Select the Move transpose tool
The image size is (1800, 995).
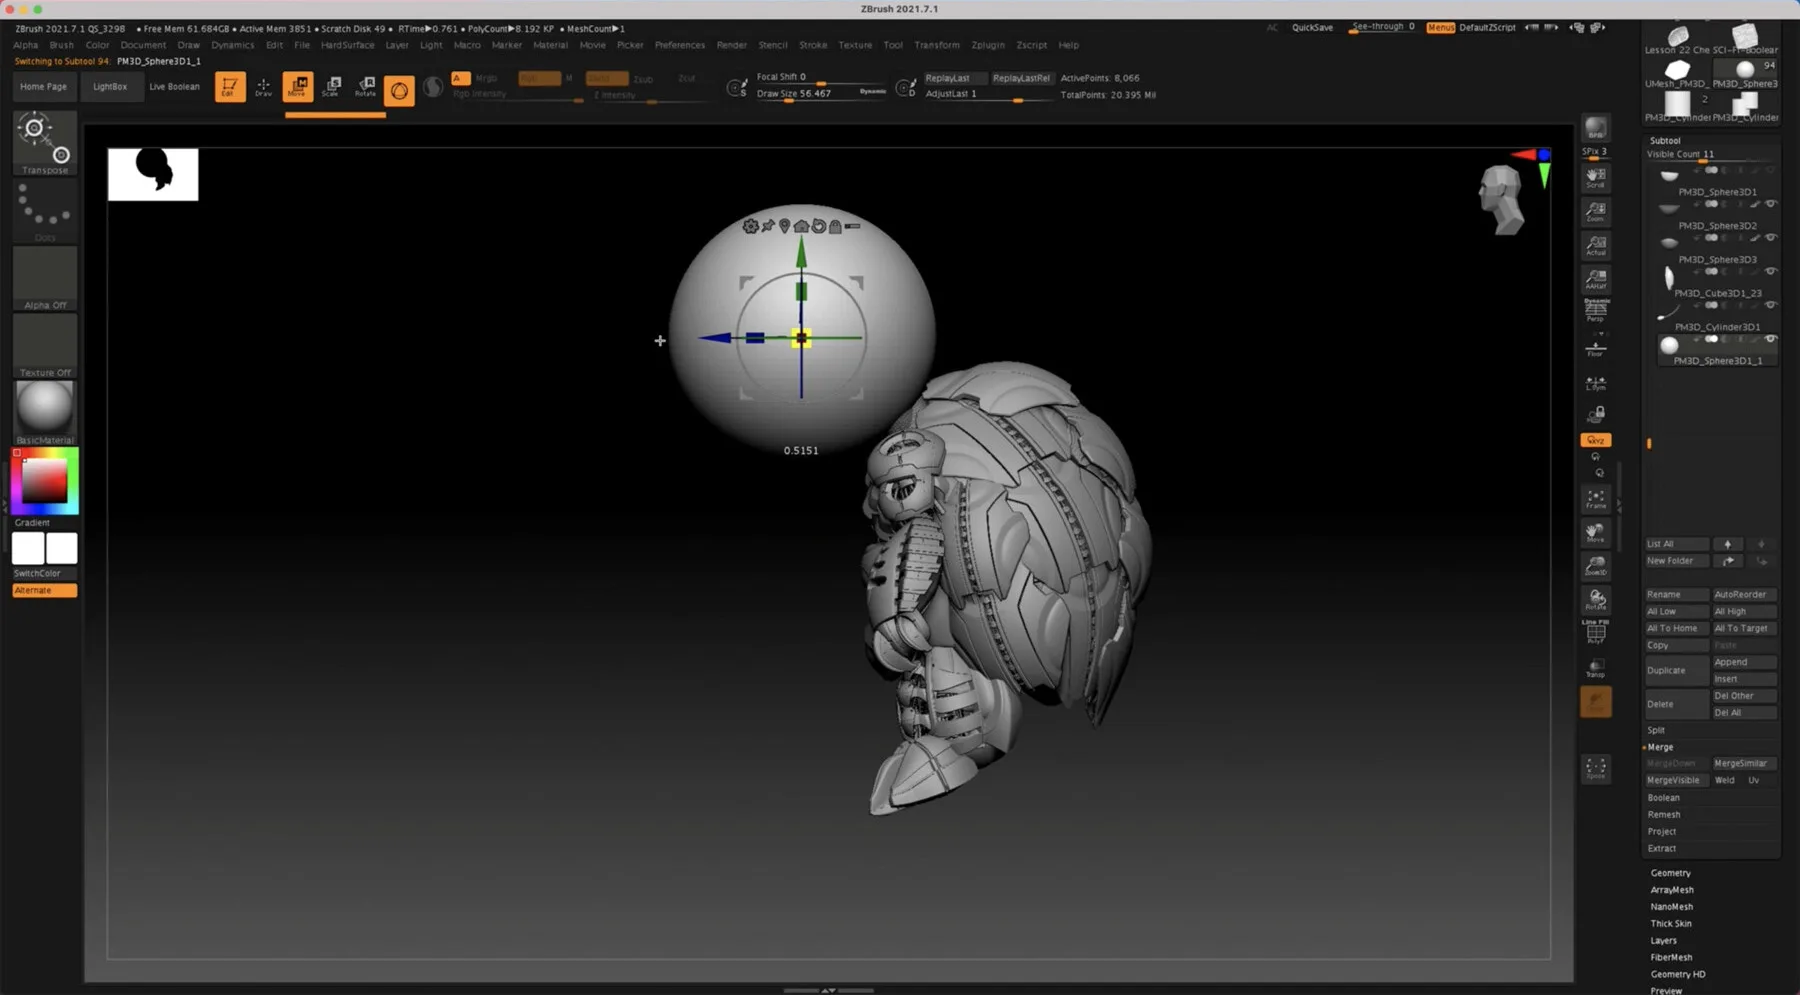[298, 86]
